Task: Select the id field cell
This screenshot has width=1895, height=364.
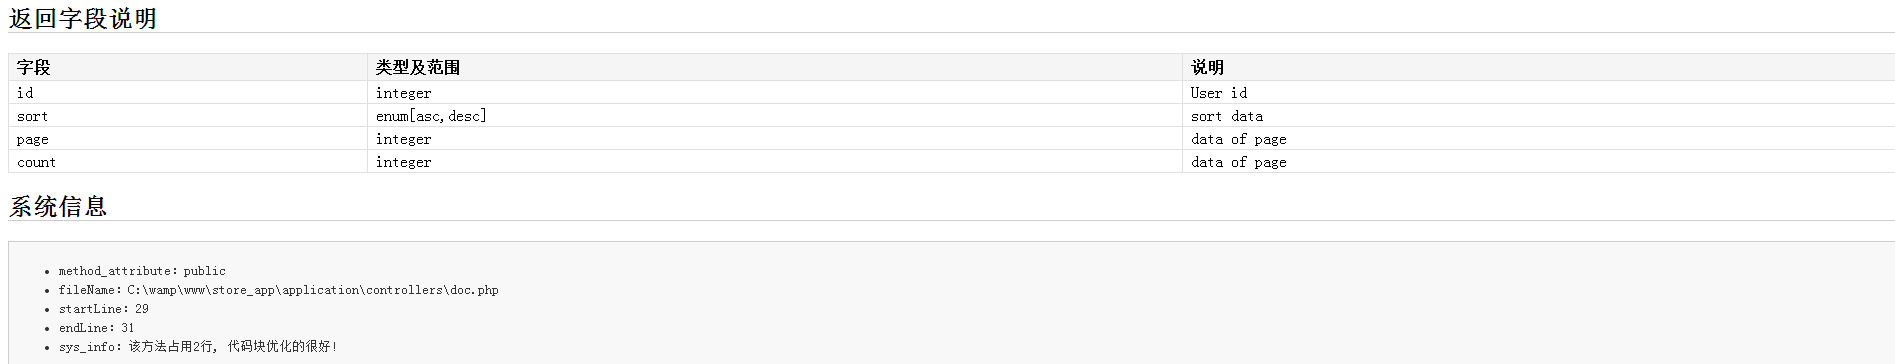Action: coord(188,93)
